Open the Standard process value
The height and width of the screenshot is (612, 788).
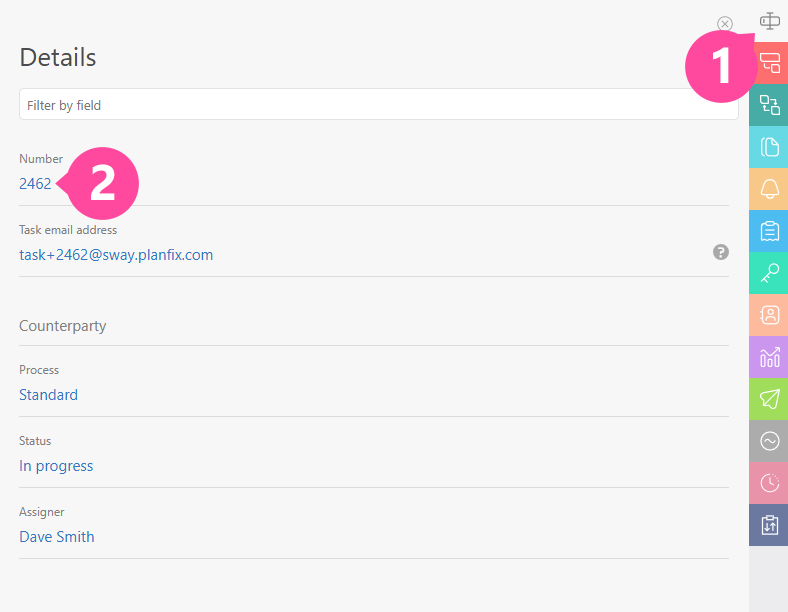pos(48,395)
